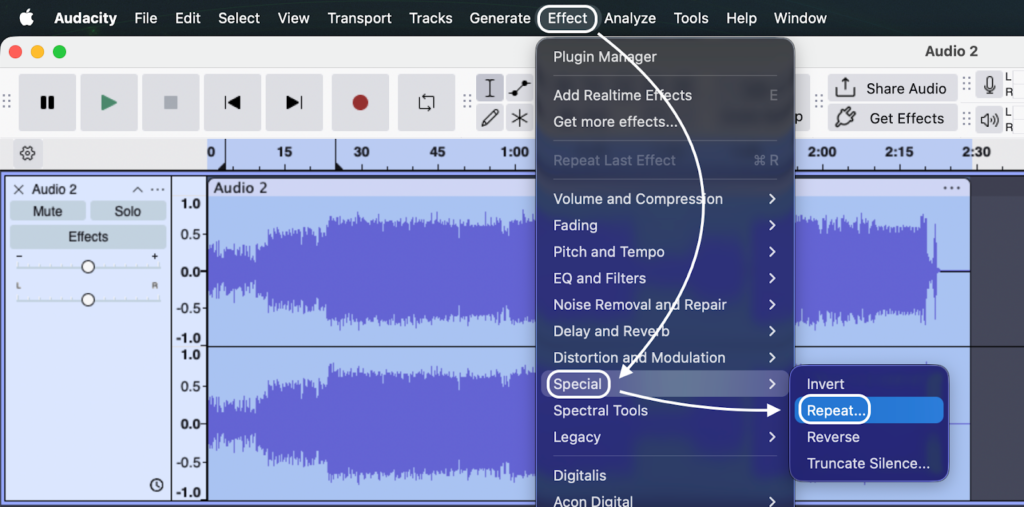
Task: Open the track Effects panel
Action: pos(88,237)
